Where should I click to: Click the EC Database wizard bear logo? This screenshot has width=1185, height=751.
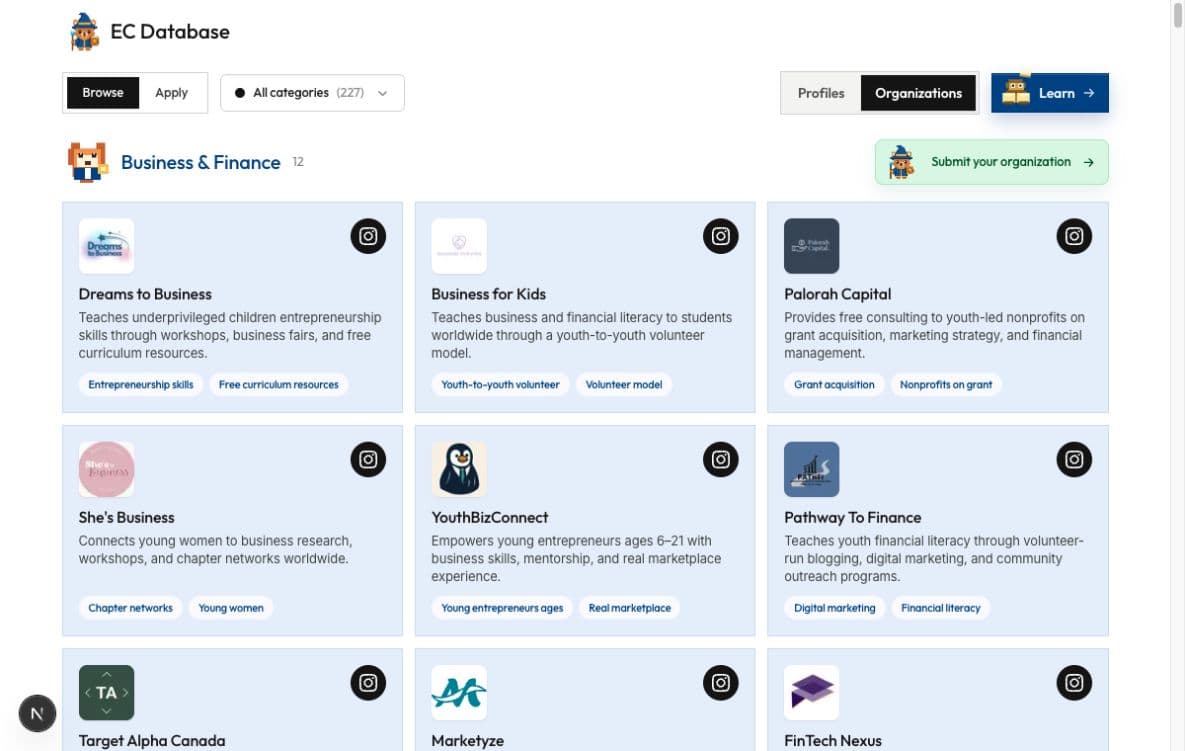pyautogui.click(x=85, y=32)
